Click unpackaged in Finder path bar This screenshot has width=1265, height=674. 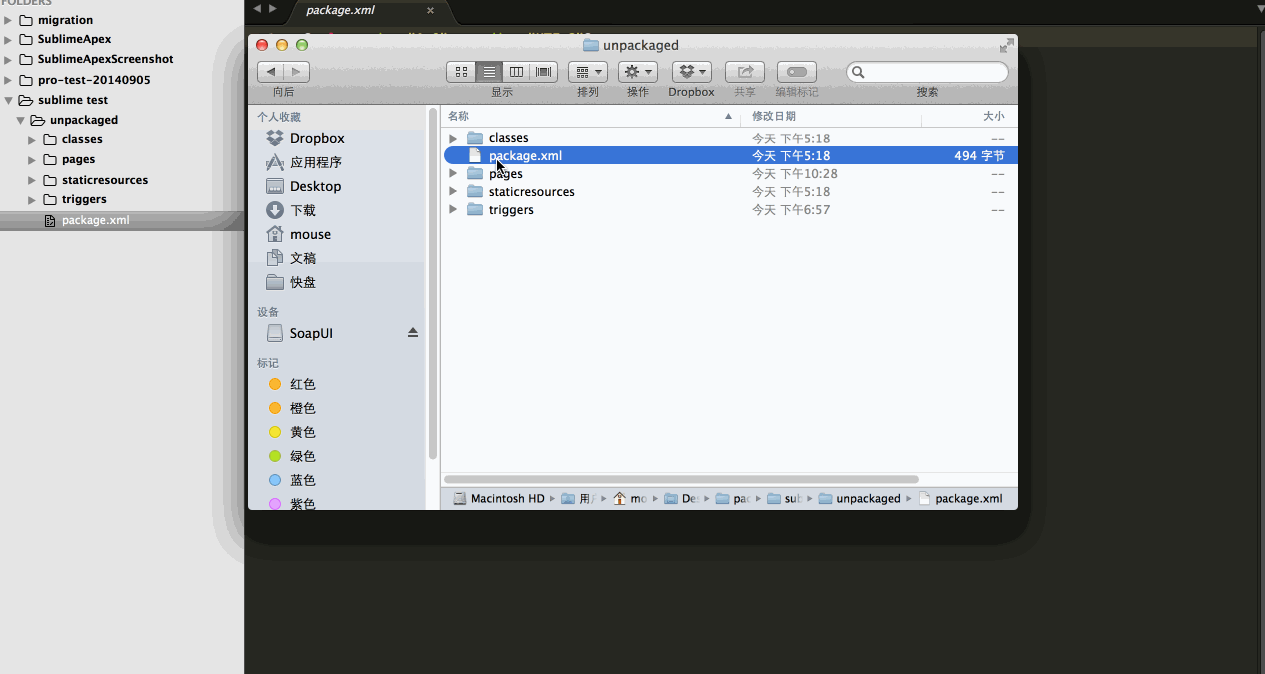pos(859,499)
